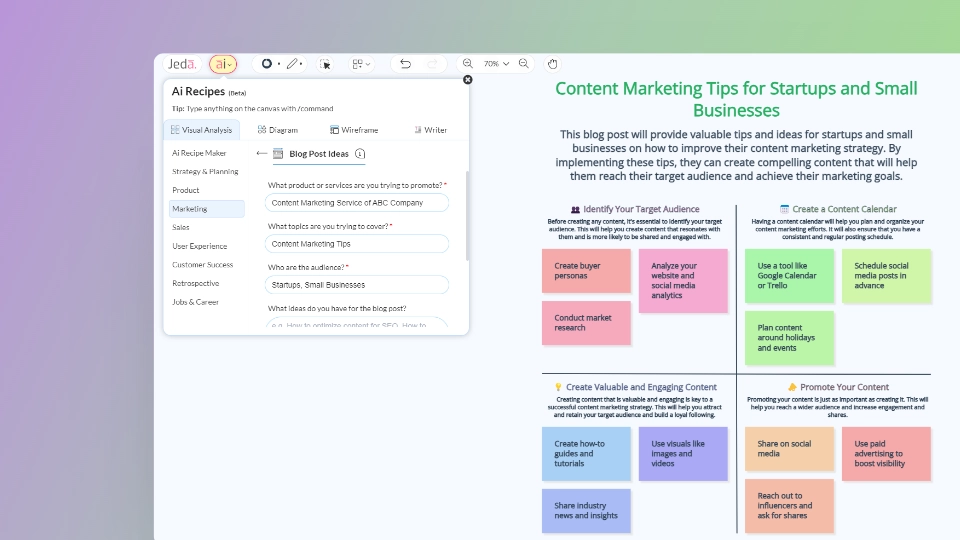Switch to the Diagram tab
This screenshot has width=960, height=540.
coord(278,130)
